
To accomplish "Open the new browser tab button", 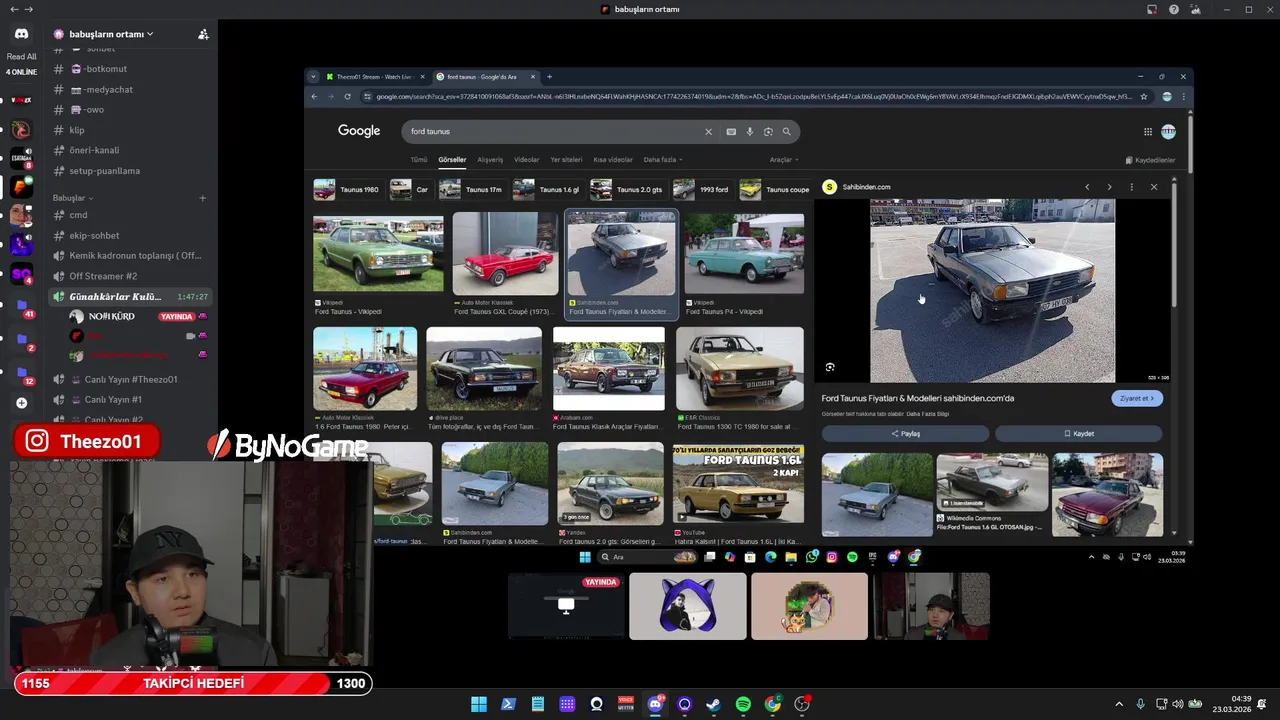I will (x=549, y=77).
